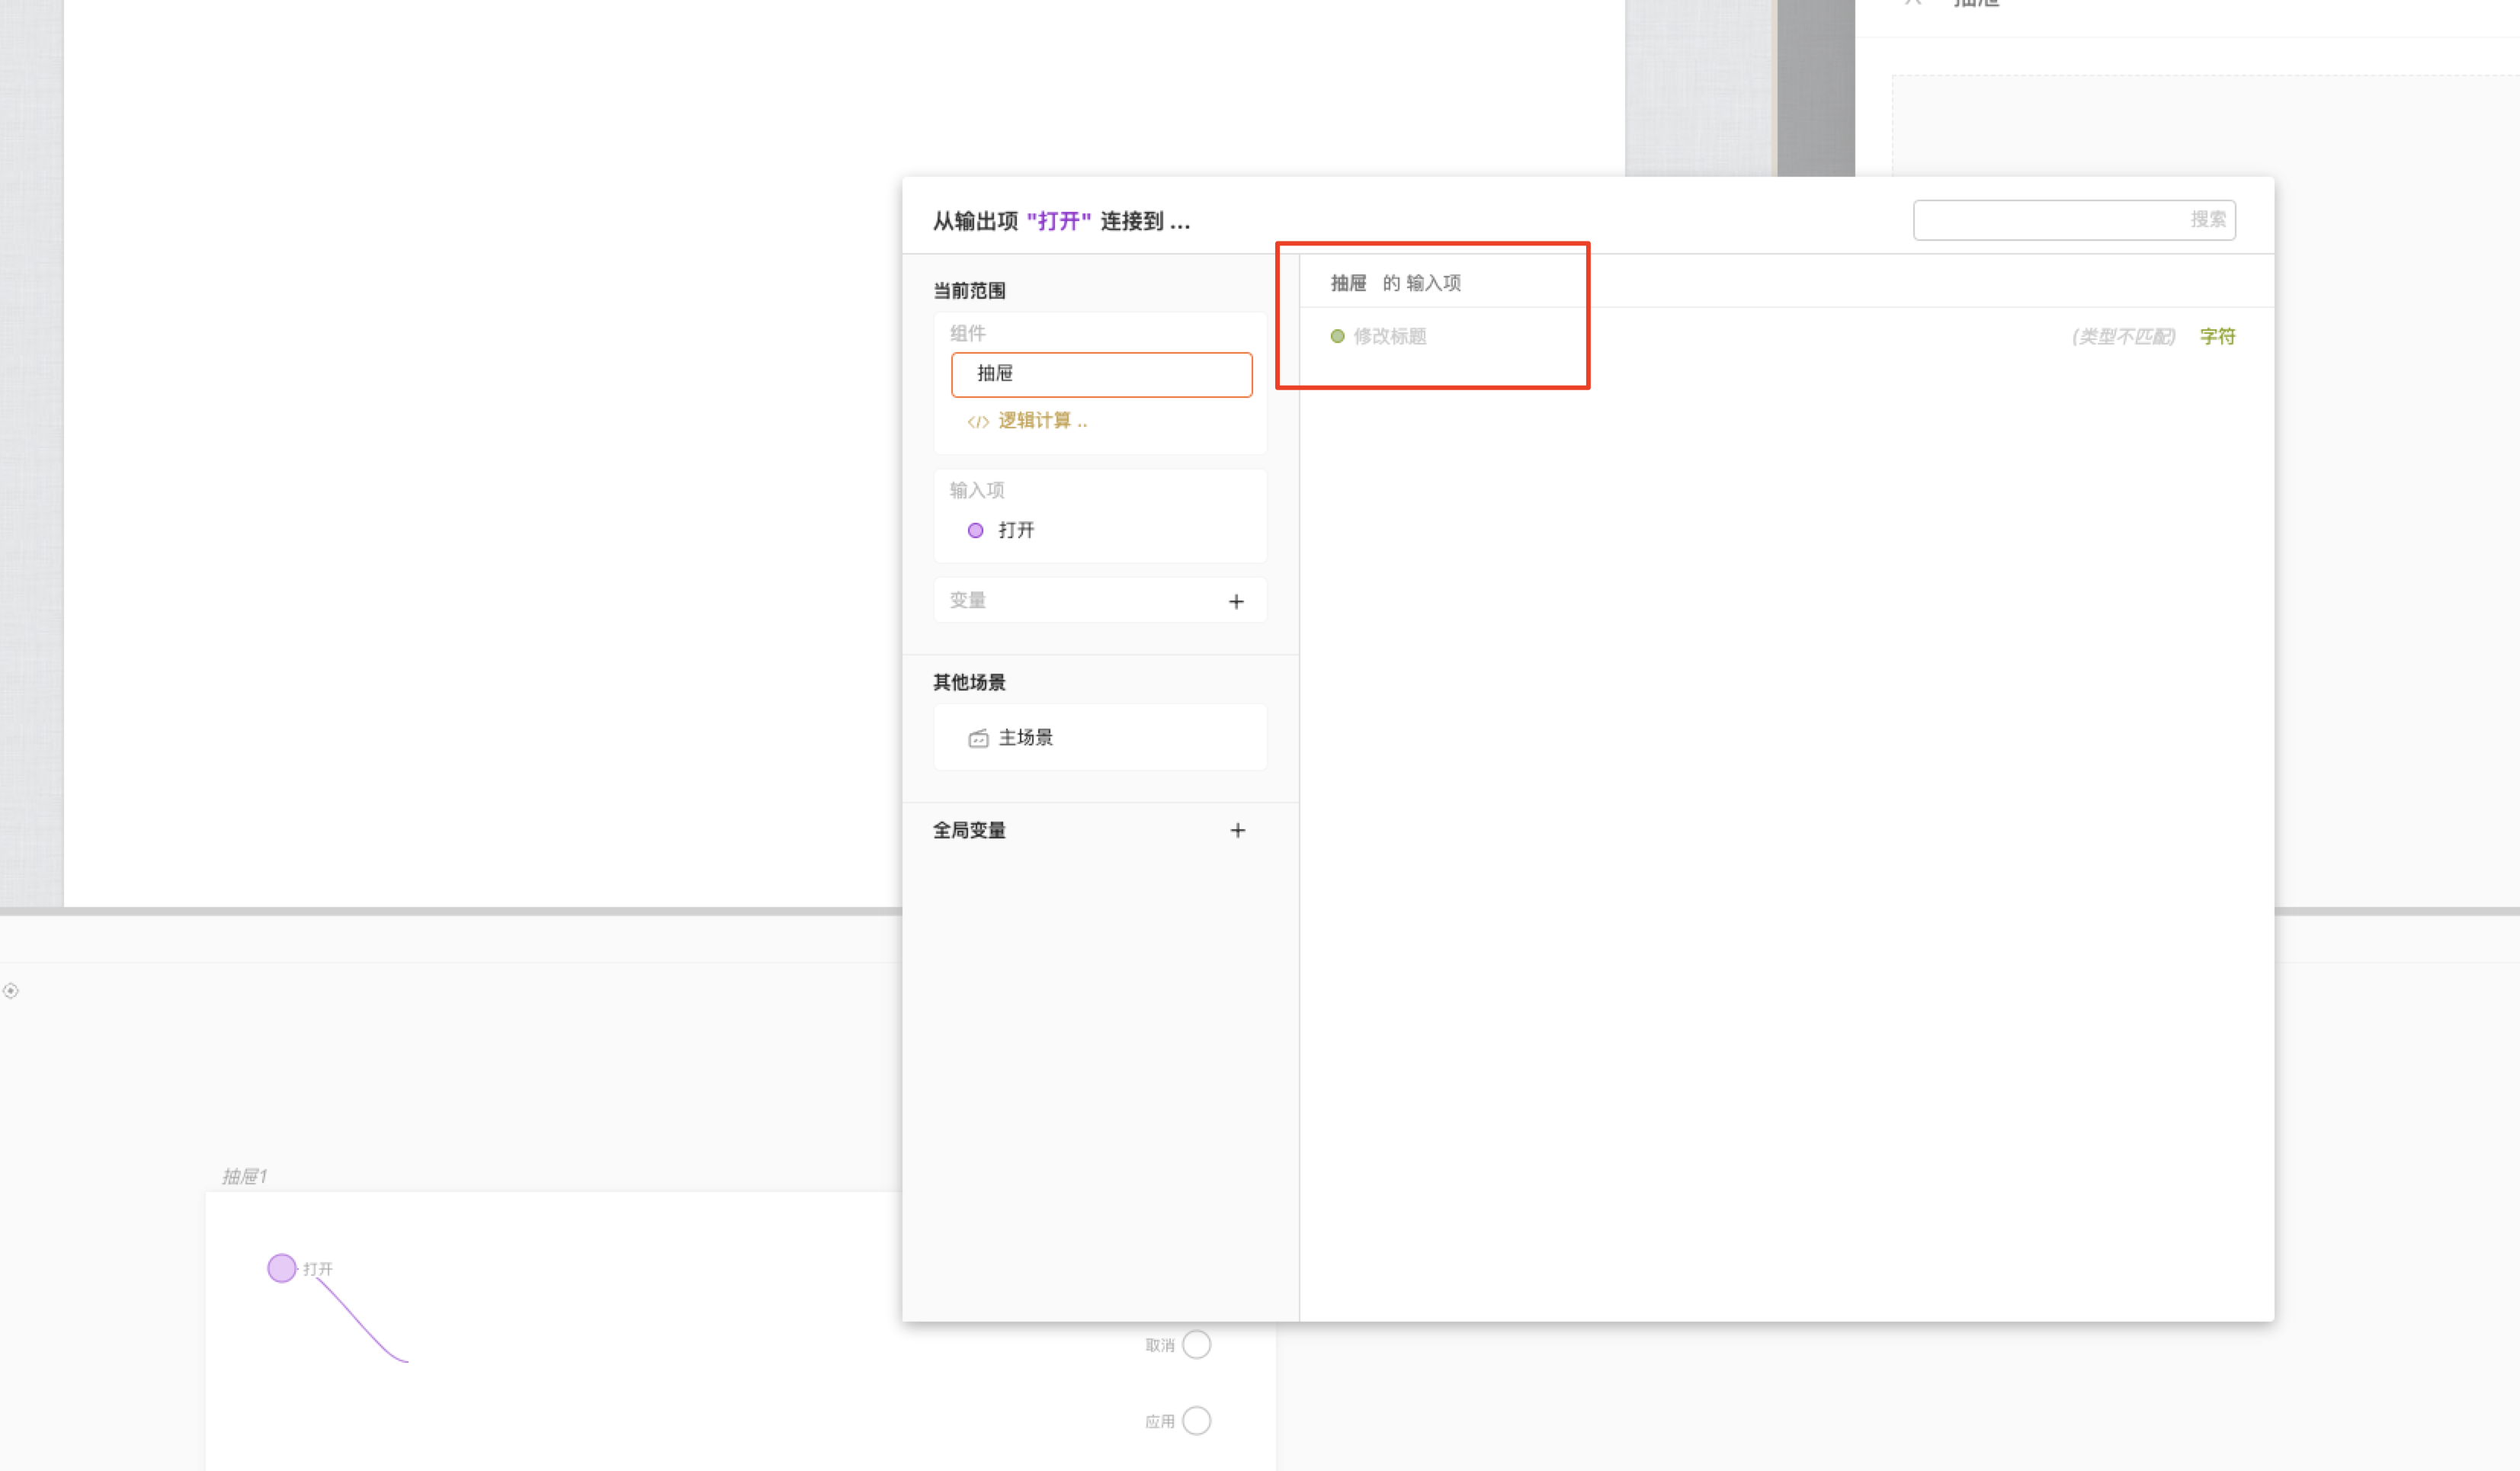Viewport: 2520px width, 1471px height.
Task: Click the 全局变量 section label
Action: coord(969,831)
